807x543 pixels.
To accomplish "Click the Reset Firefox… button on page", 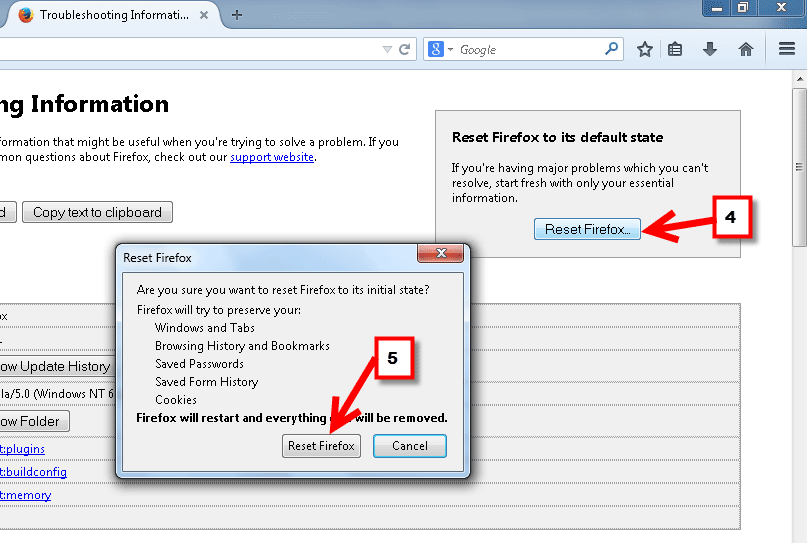I will 587,229.
